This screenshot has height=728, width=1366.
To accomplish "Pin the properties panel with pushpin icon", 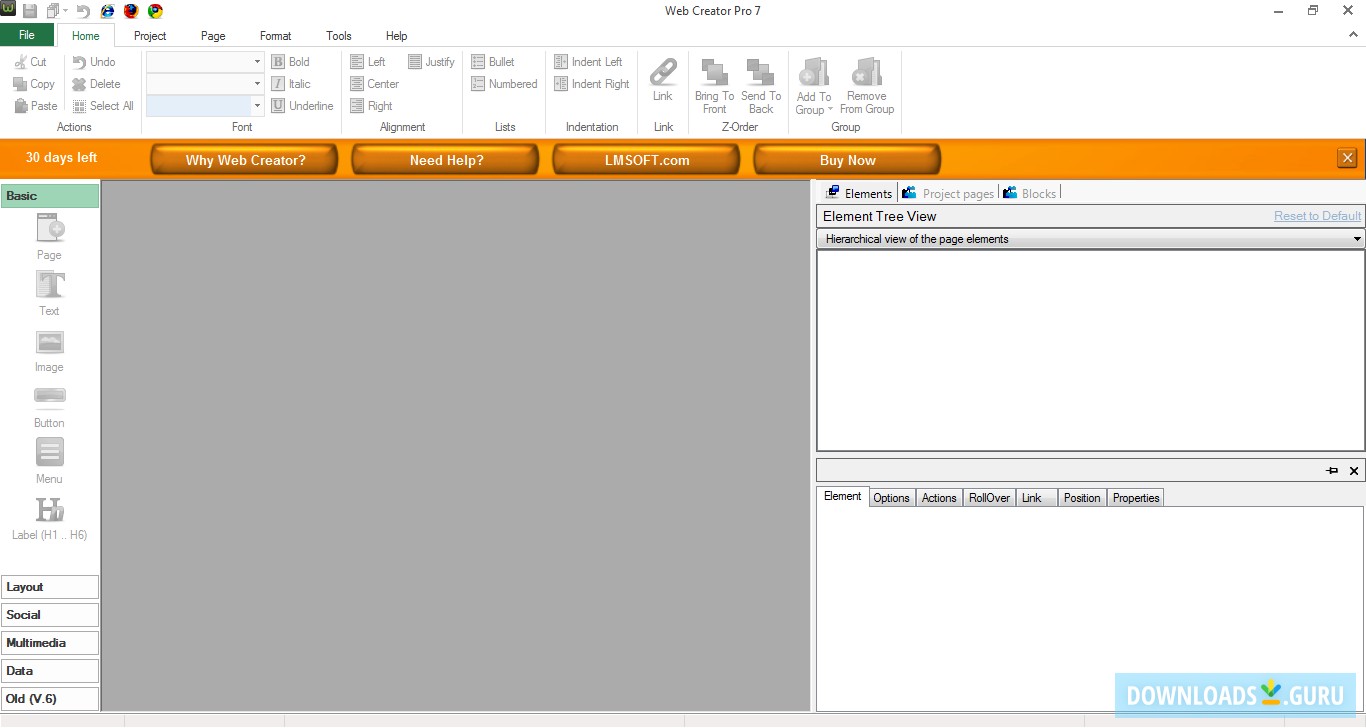I will point(1332,471).
